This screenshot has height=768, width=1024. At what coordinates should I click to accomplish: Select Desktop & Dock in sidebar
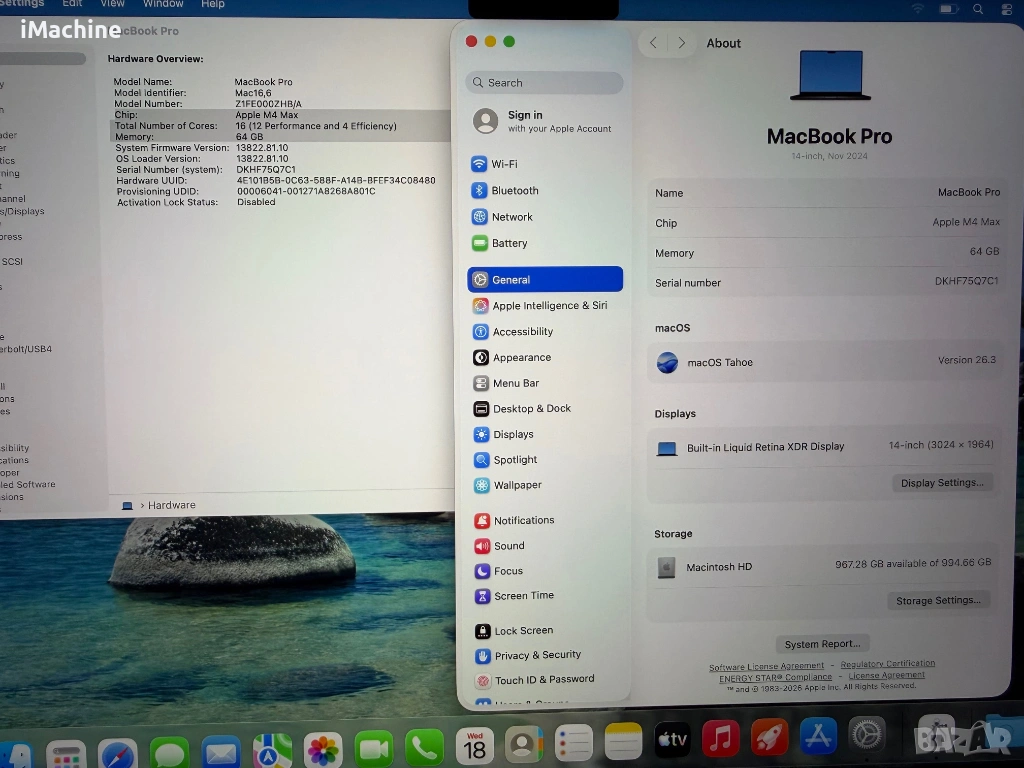point(531,409)
